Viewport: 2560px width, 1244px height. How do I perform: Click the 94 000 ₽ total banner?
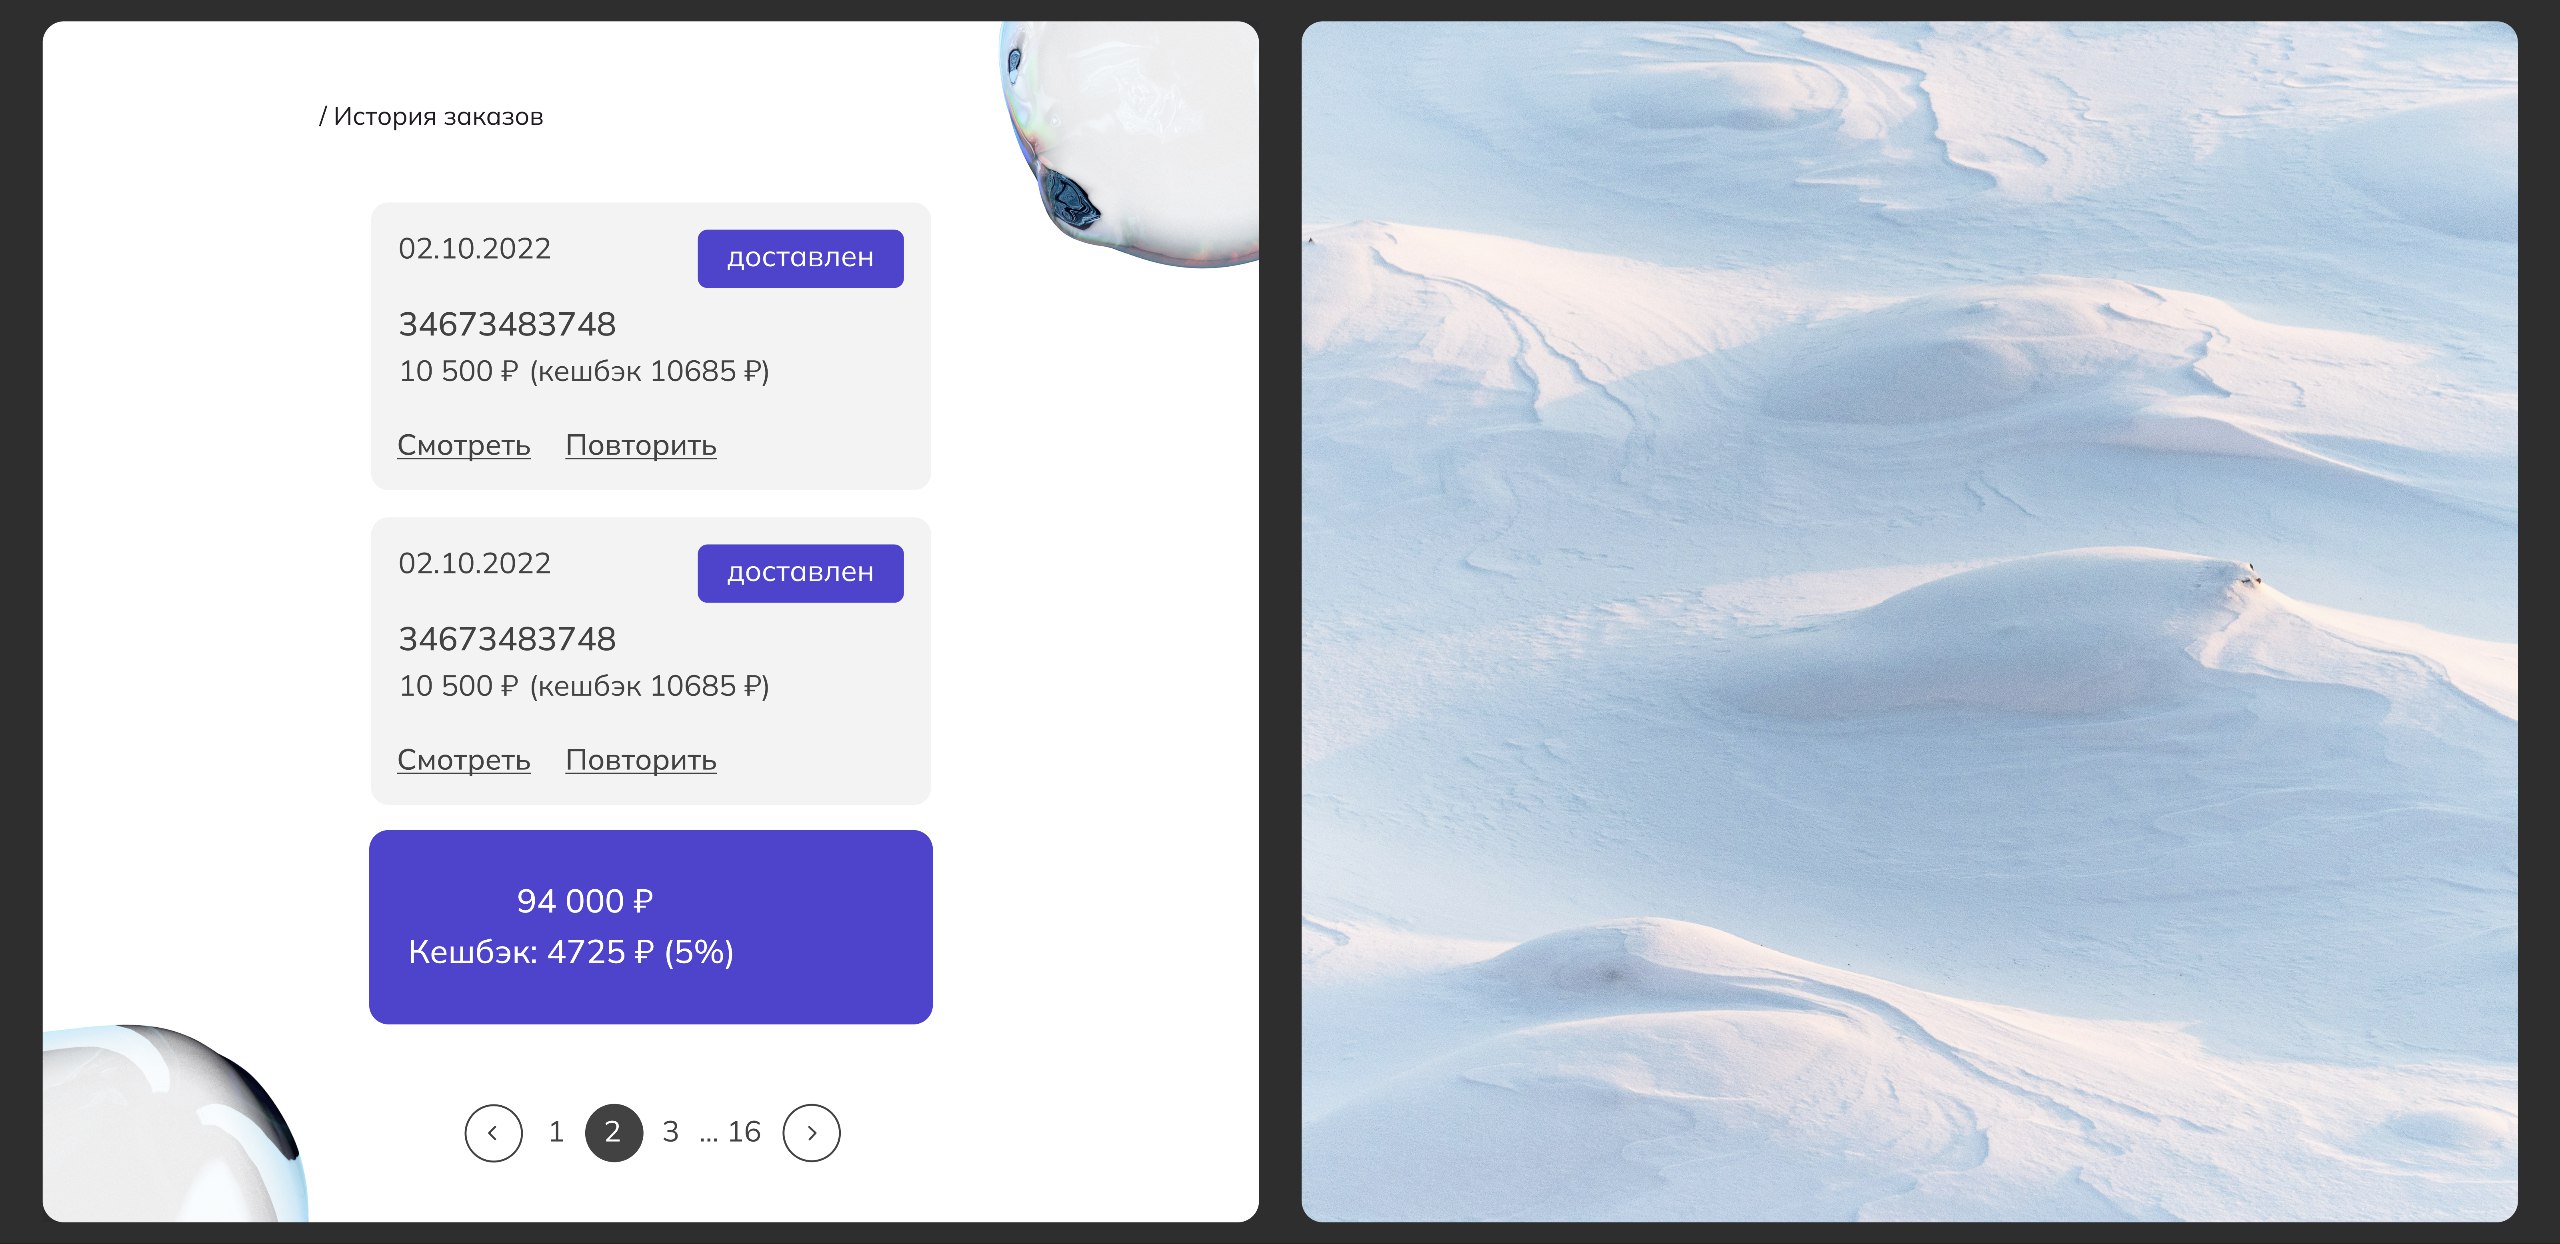(651, 927)
